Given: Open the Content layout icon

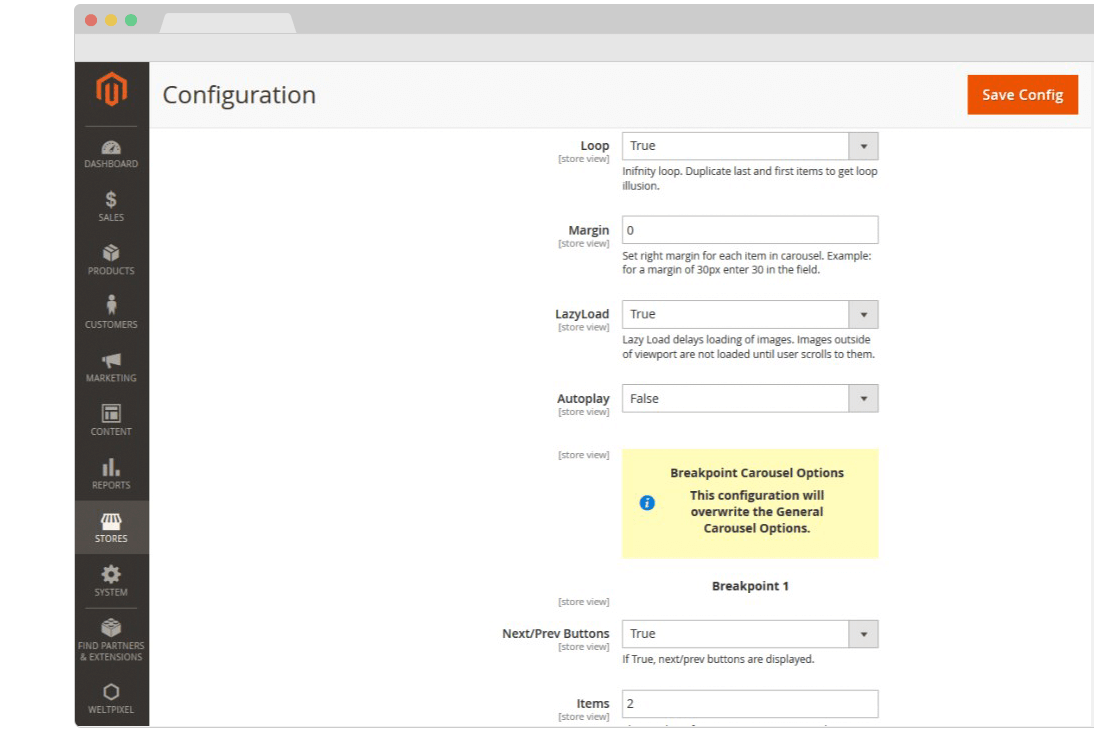Looking at the screenshot, I should click(x=111, y=414).
